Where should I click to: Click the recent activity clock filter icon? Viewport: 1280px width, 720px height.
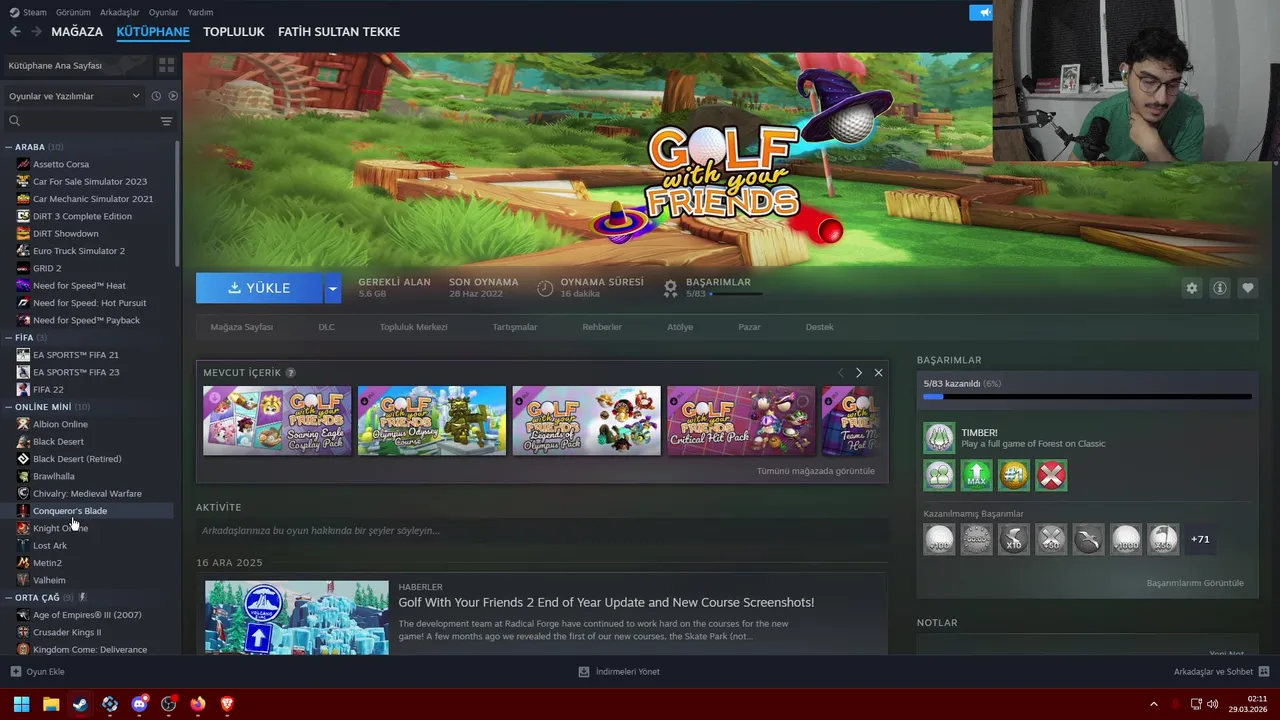pyautogui.click(x=156, y=96)
